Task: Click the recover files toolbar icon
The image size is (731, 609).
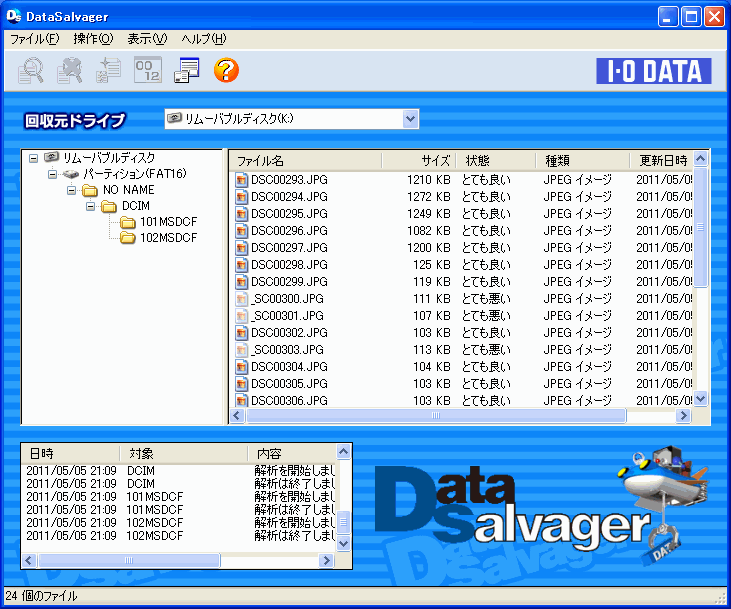Action: [x=108, y=70]
